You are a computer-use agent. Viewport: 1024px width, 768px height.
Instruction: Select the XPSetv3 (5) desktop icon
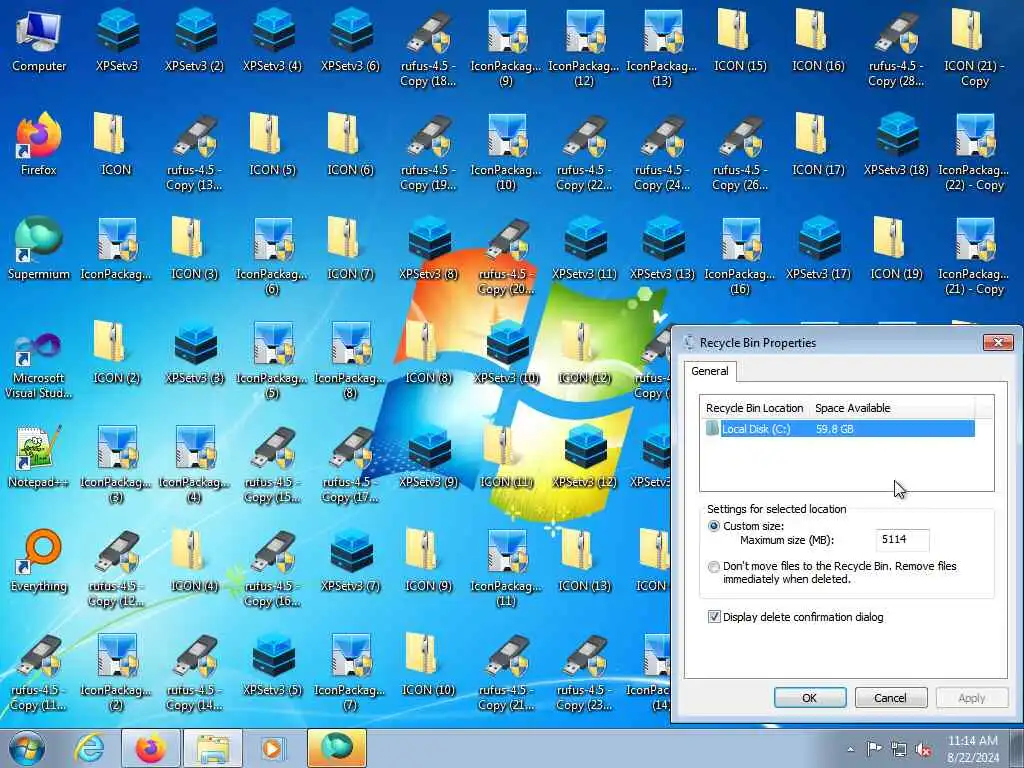click(272, 665)
